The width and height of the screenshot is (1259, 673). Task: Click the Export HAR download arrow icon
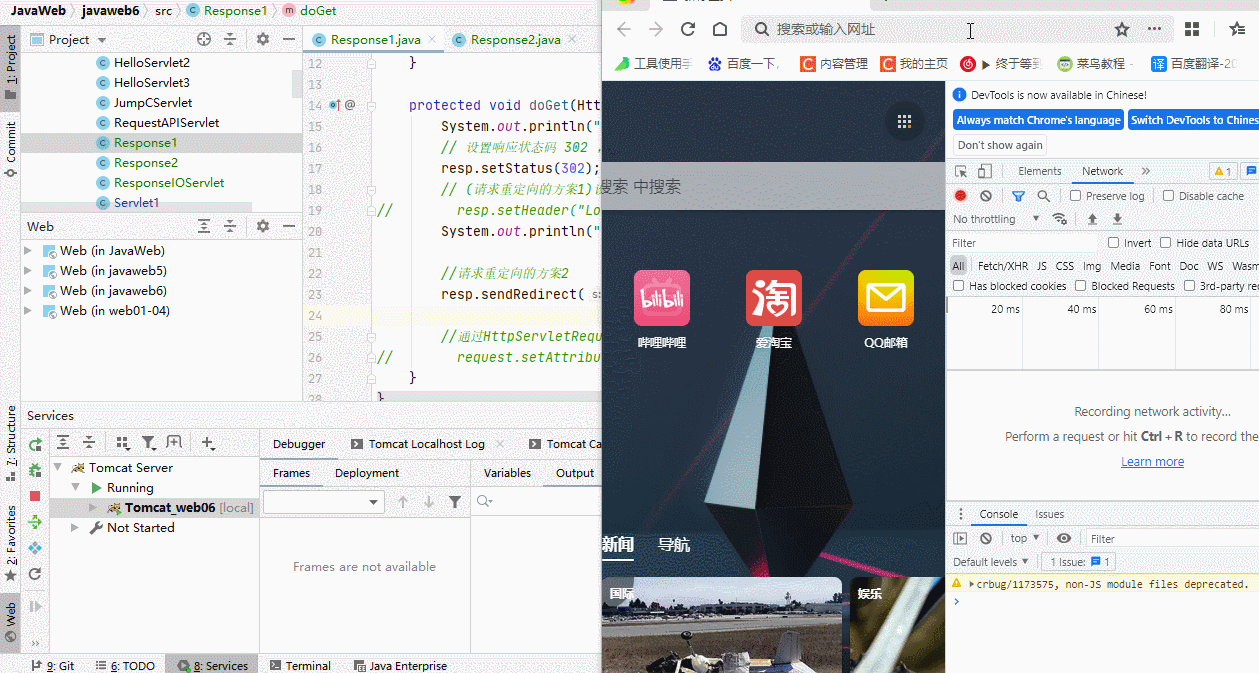[1117, 219]
